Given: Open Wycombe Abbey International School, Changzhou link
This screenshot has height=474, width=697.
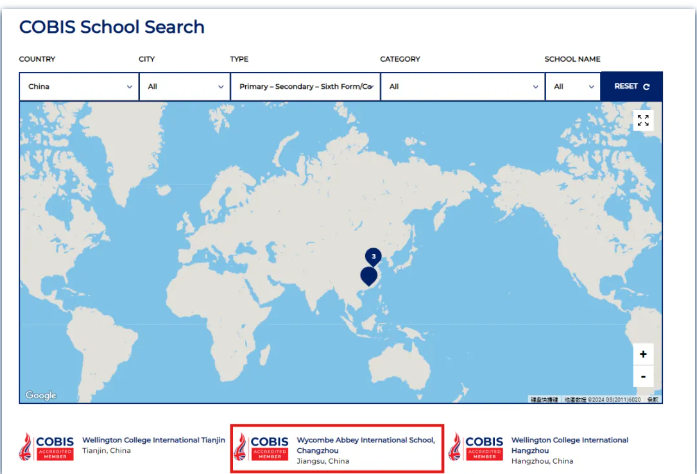Looking at the screenshot, I should pyautogui.click(x=366, y=445).
